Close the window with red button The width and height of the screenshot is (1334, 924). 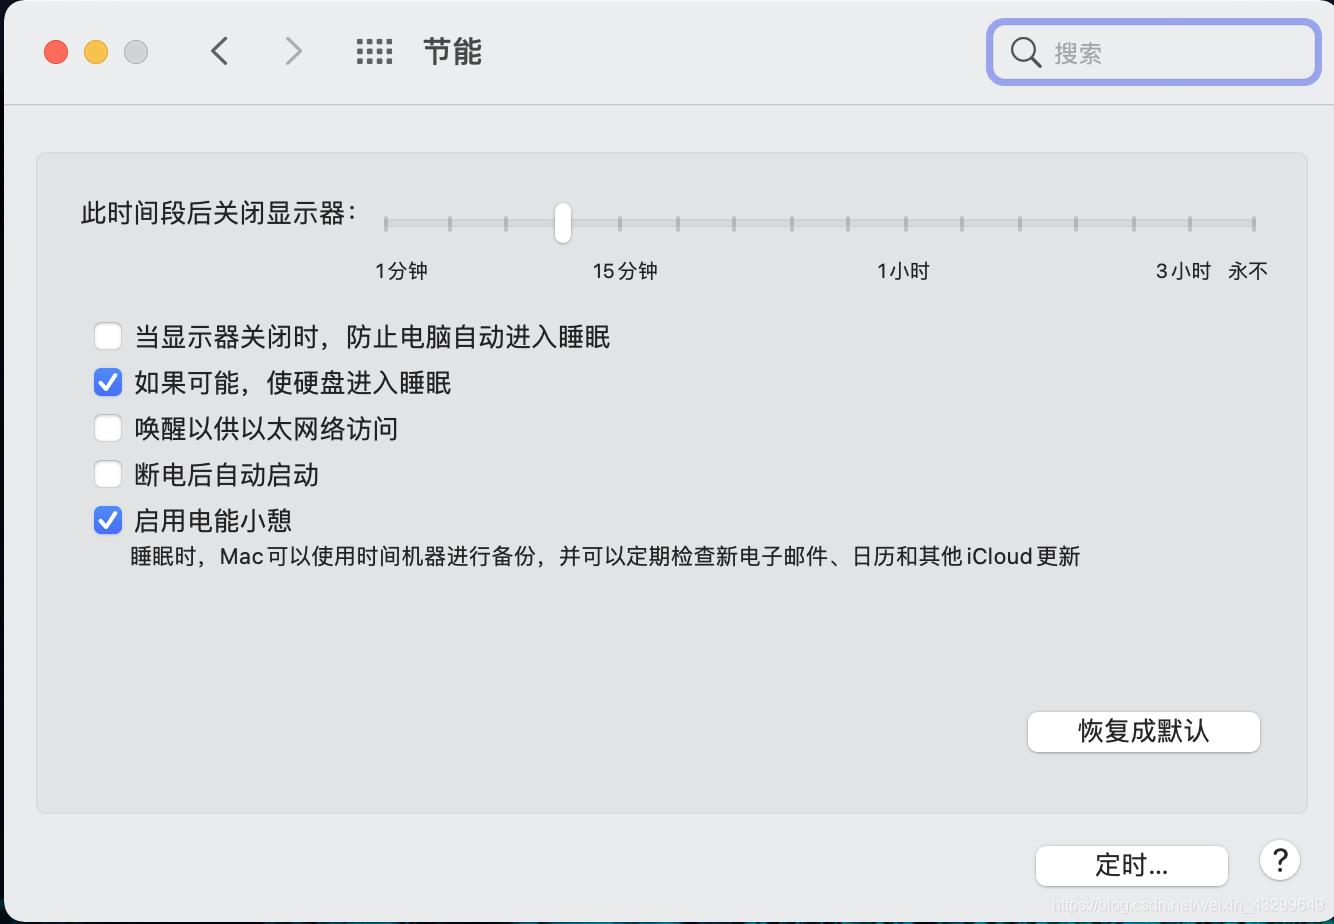pyautogui.click(x=56, y=52)
